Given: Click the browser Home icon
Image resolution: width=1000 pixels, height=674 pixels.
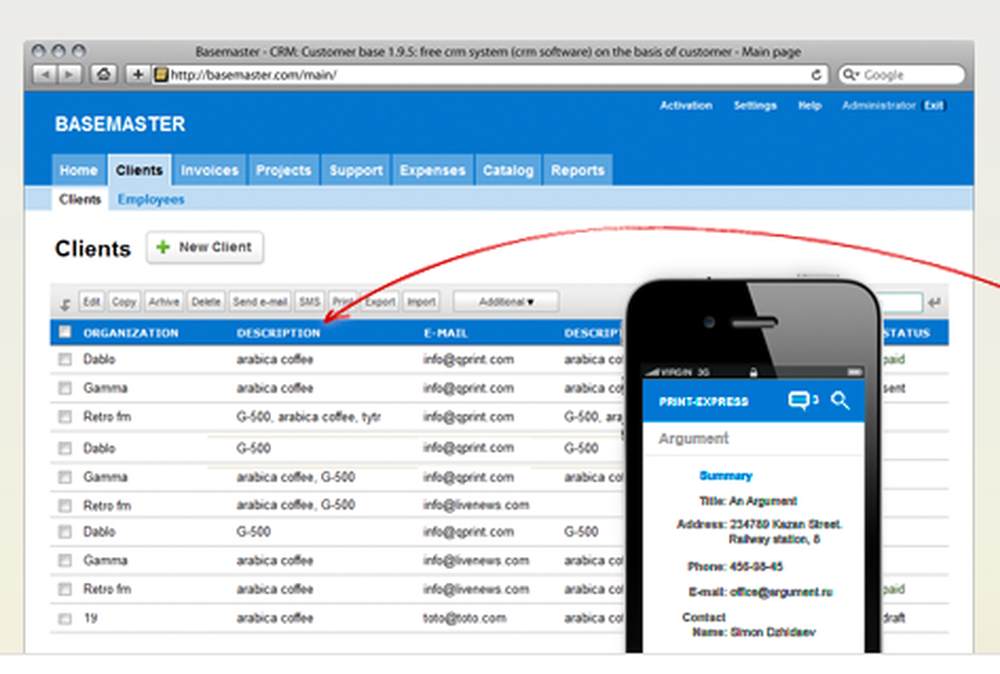Looking at the screenshot, I should (x=104, y=74).
